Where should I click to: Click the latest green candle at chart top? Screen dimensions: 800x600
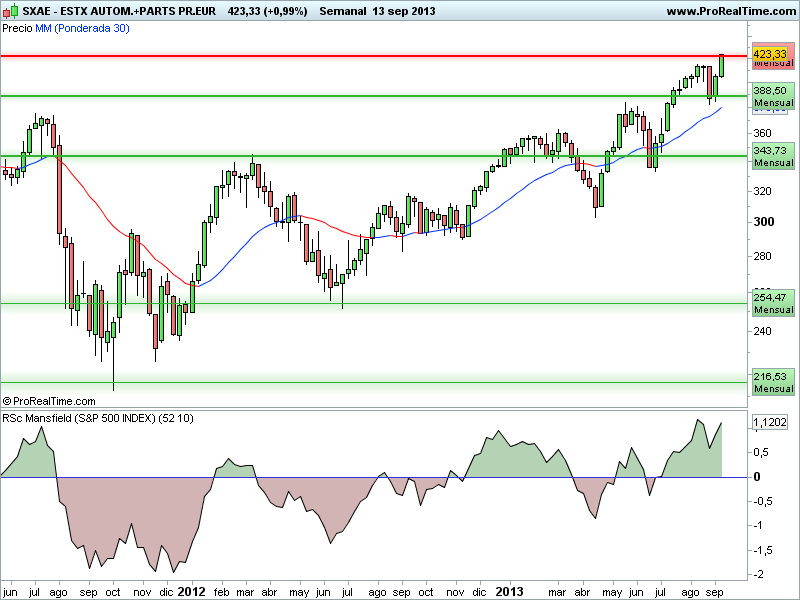point(721,66)
